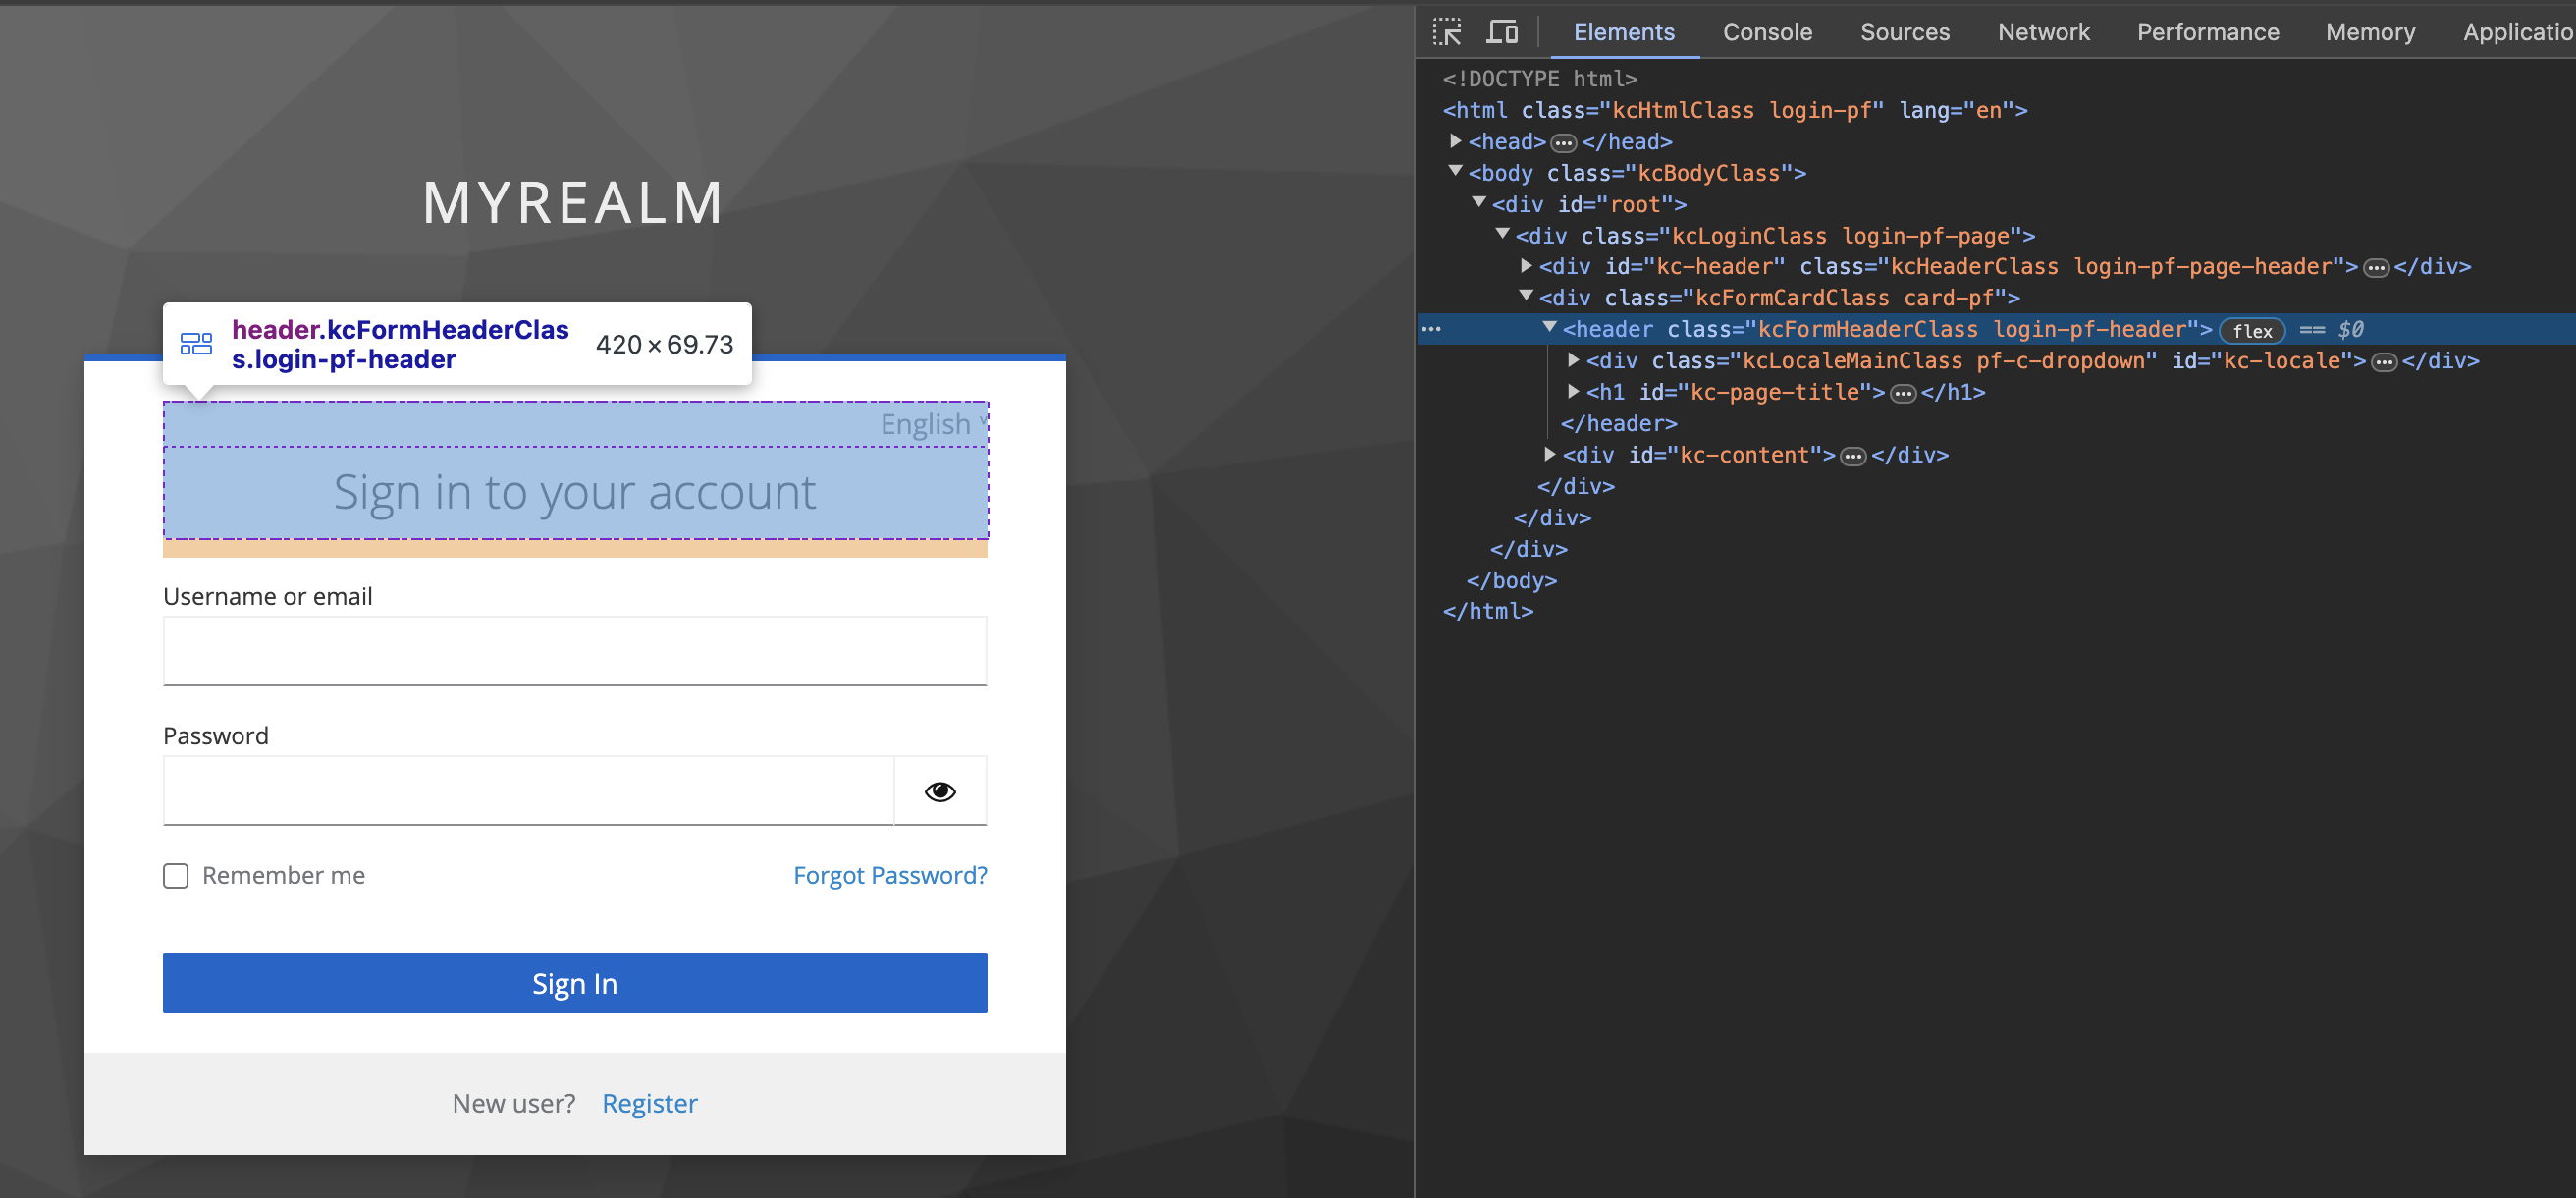Collapse the kcFormCardClass div node

click(x=1526, y=297)
